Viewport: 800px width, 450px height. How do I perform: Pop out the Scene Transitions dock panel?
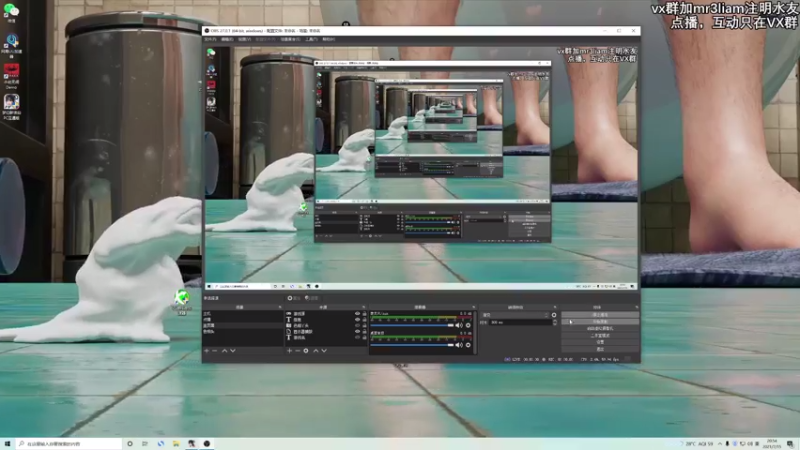555,307
